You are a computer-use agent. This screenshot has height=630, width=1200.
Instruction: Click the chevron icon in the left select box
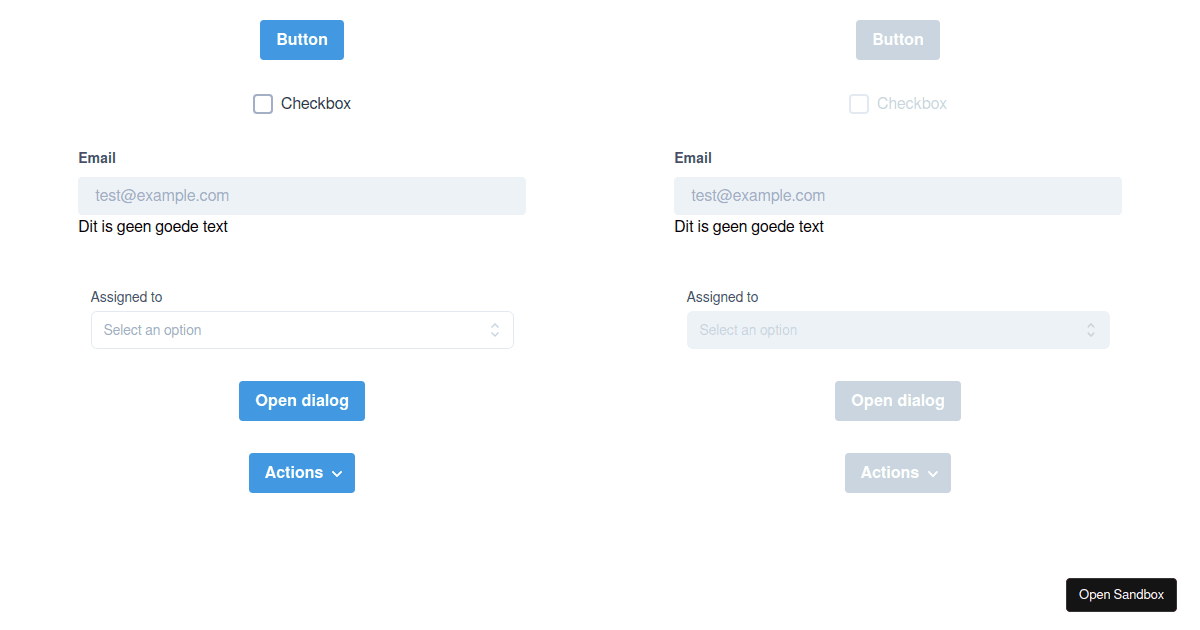tap(495, 329)
